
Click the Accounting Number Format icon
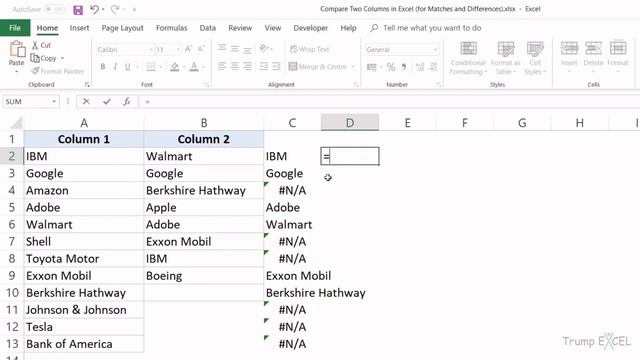coord(371,67)
